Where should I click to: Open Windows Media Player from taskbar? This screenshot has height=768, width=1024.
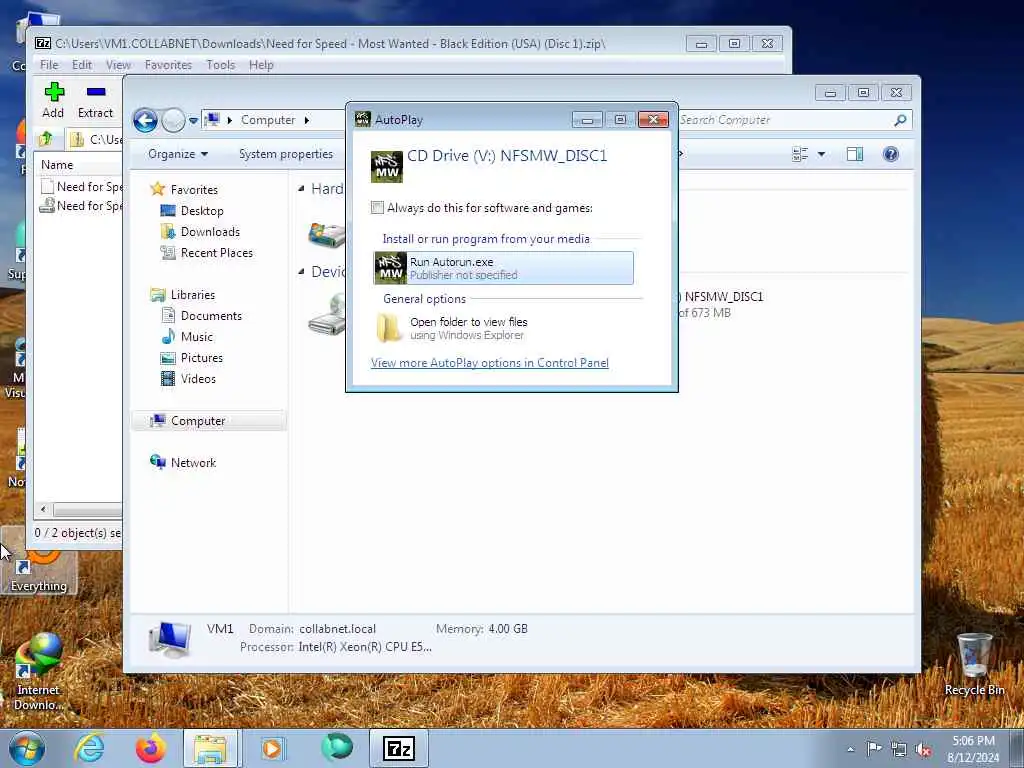272,748
